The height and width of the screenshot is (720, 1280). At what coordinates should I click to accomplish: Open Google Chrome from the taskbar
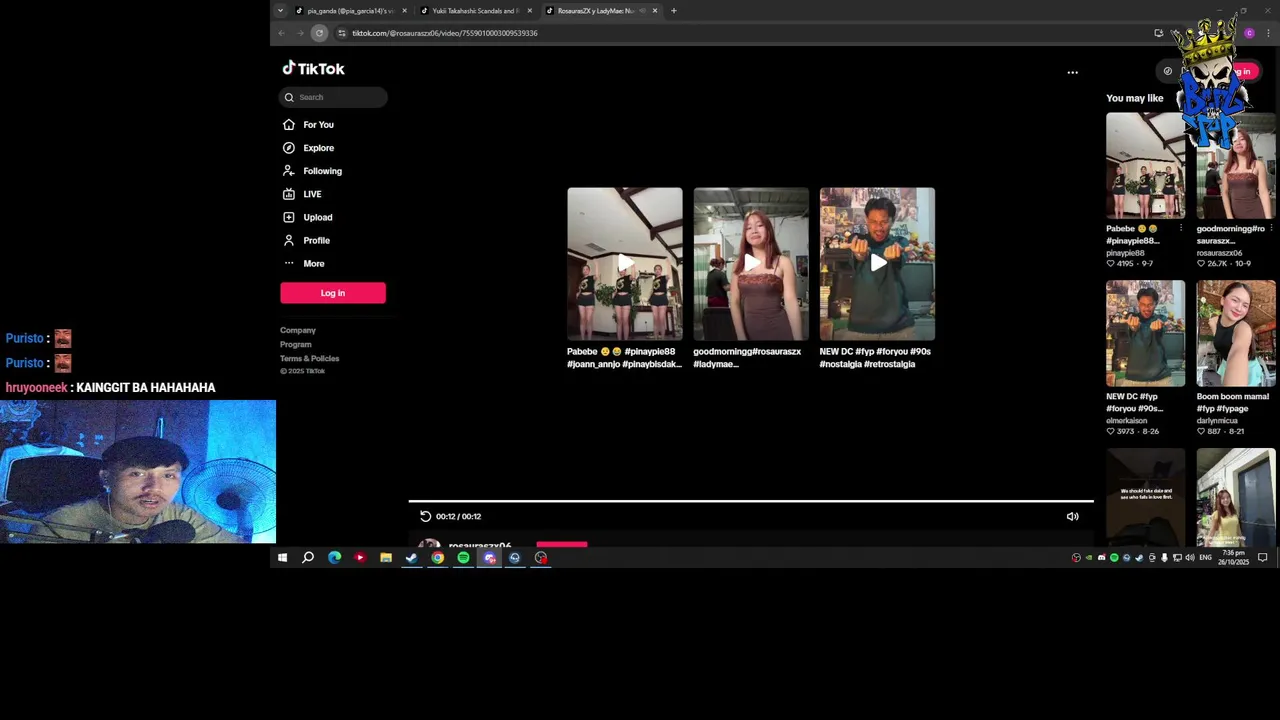[437, 558]
